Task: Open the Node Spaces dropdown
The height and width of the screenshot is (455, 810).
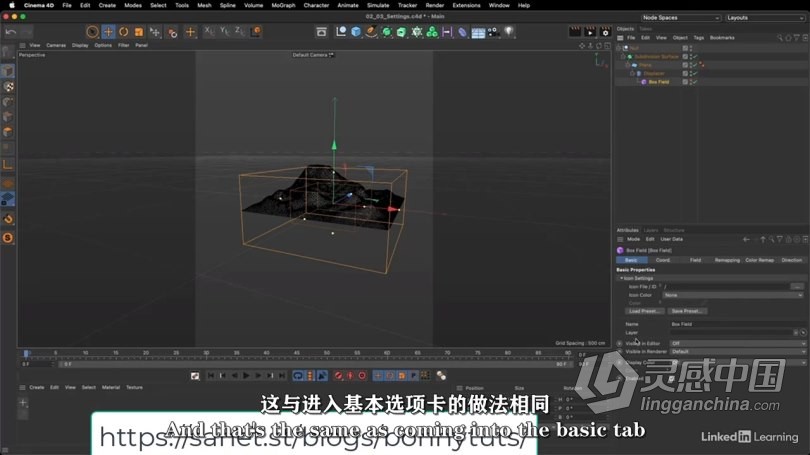Action: 681,18
